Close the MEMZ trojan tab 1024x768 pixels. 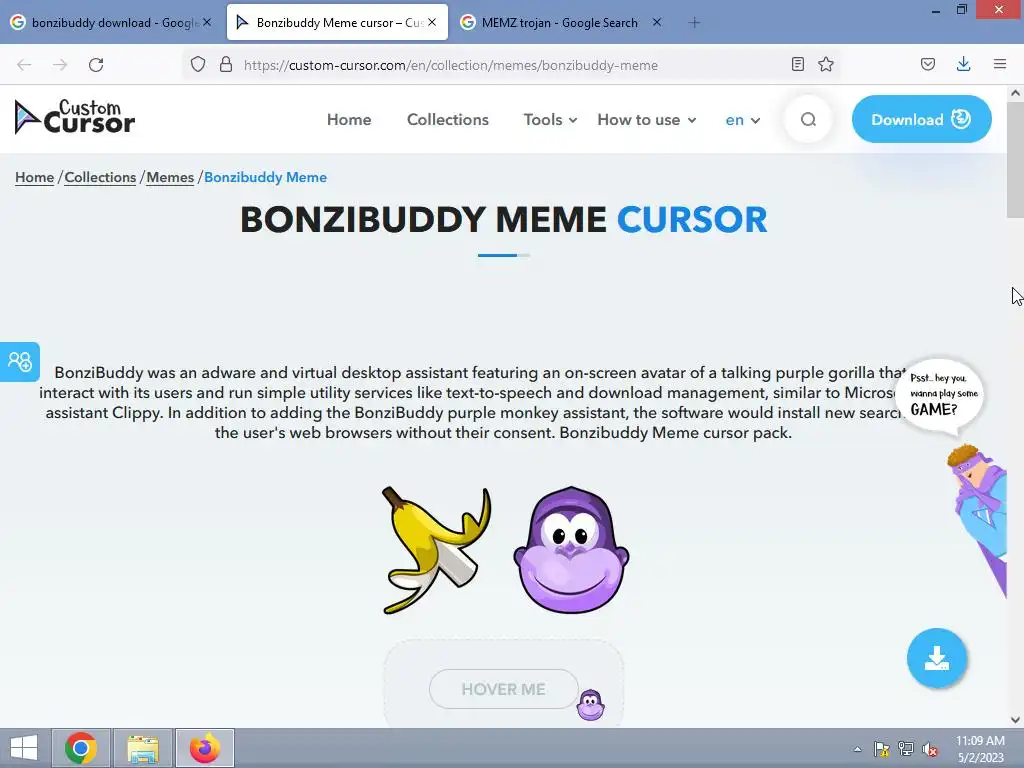click(657, 22)
